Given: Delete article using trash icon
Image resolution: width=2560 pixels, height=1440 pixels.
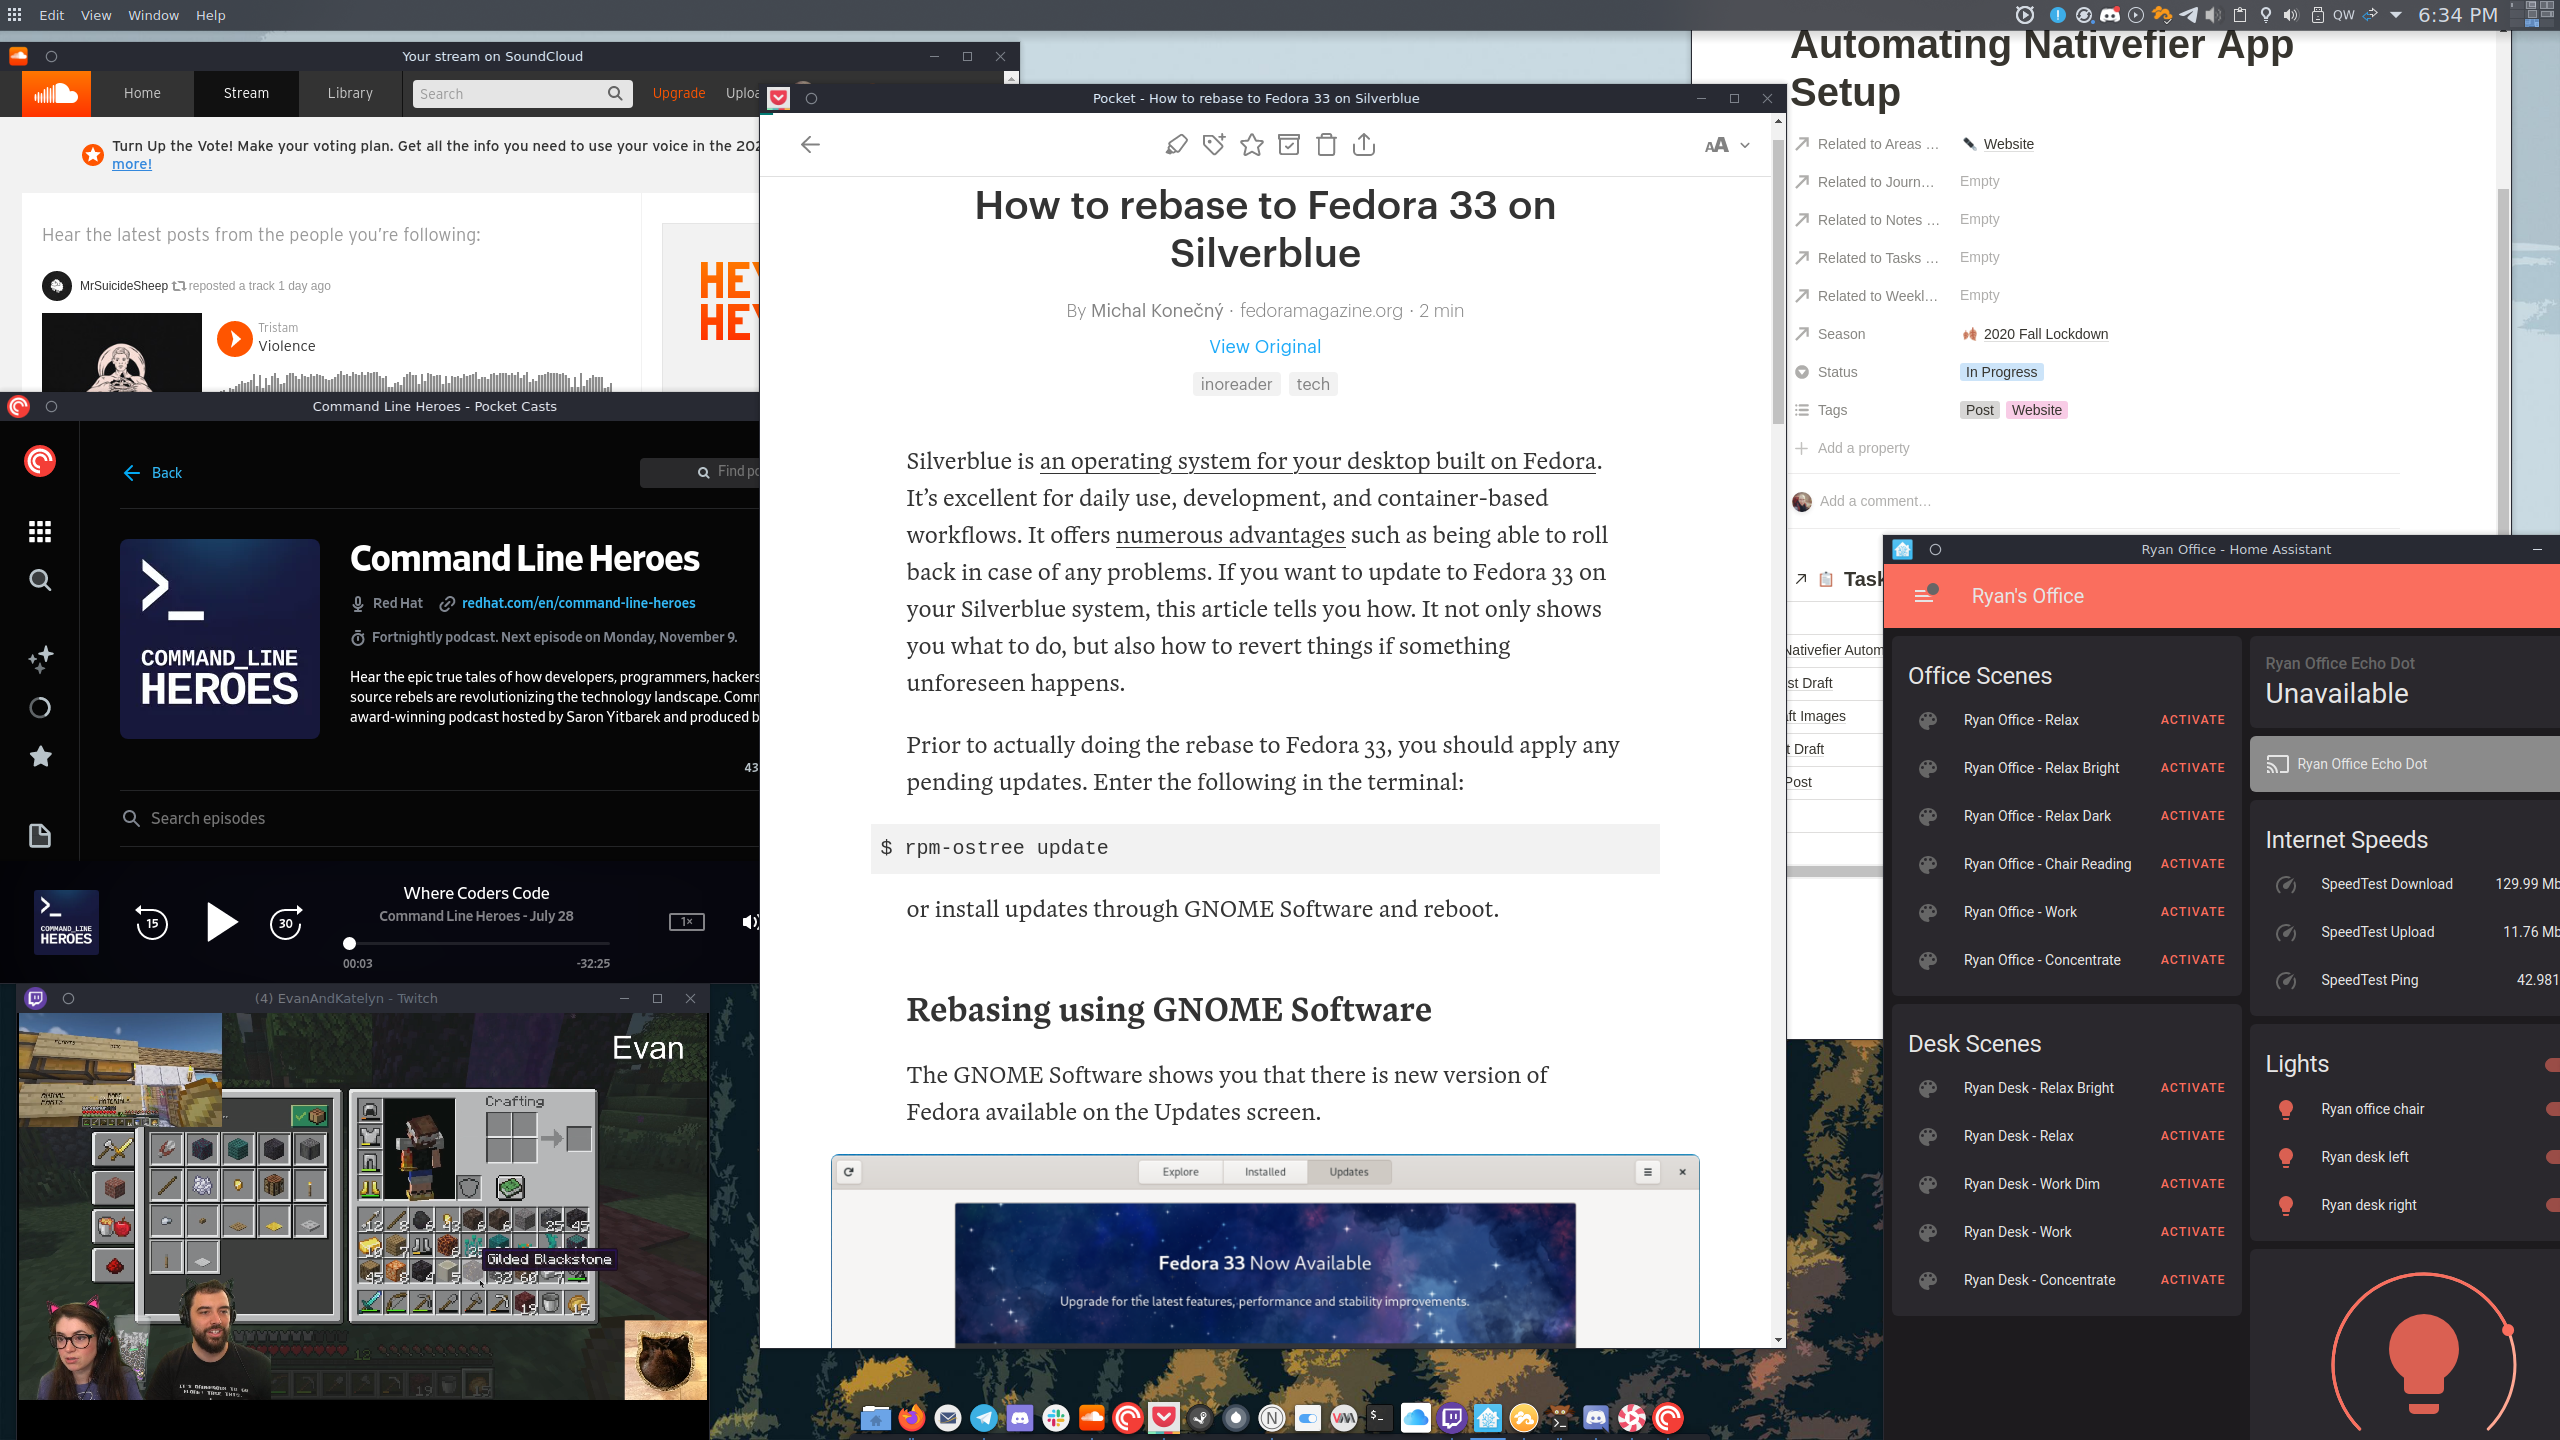Looking at the screenshot, I should pos(1326,145).
